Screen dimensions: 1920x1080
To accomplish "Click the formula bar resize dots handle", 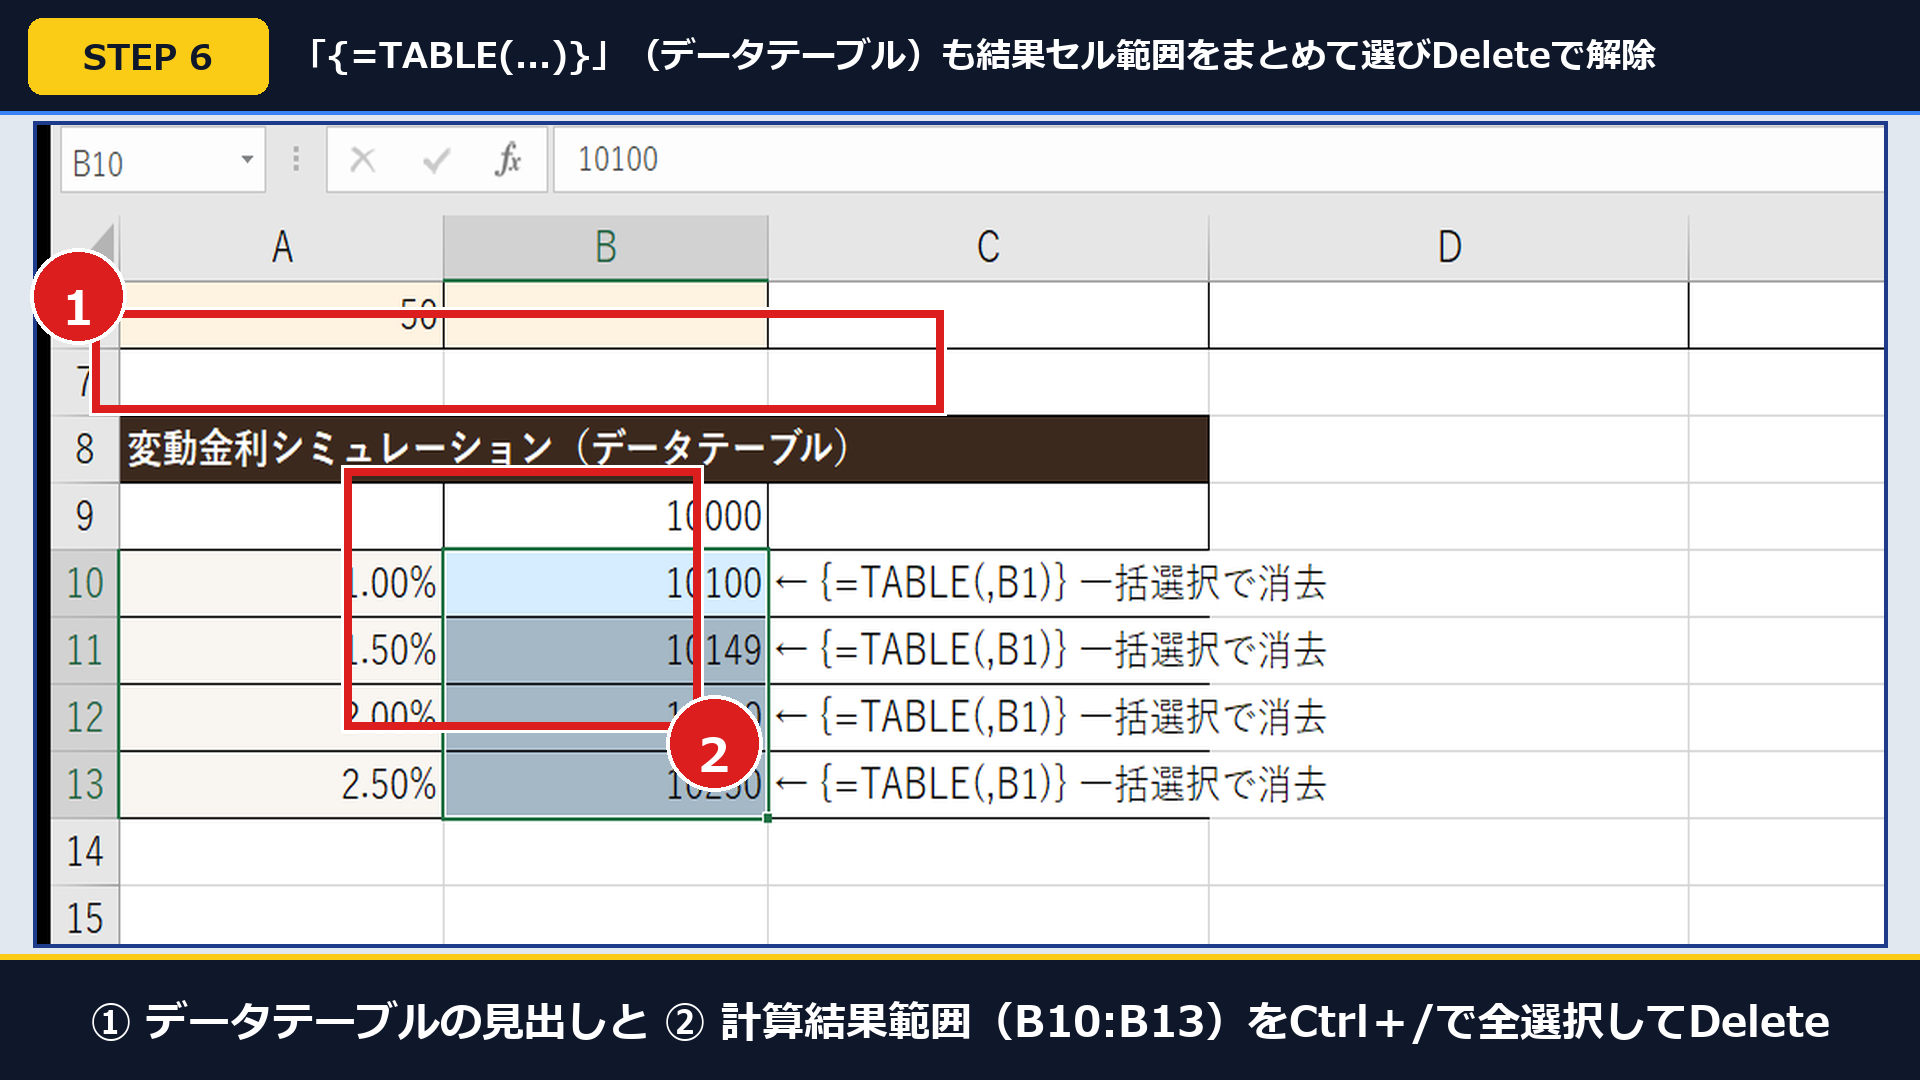I will pos(296,160).
